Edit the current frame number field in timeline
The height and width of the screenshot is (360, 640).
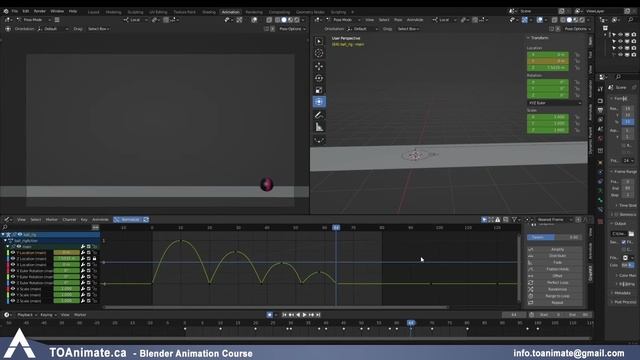pos(514,315)
